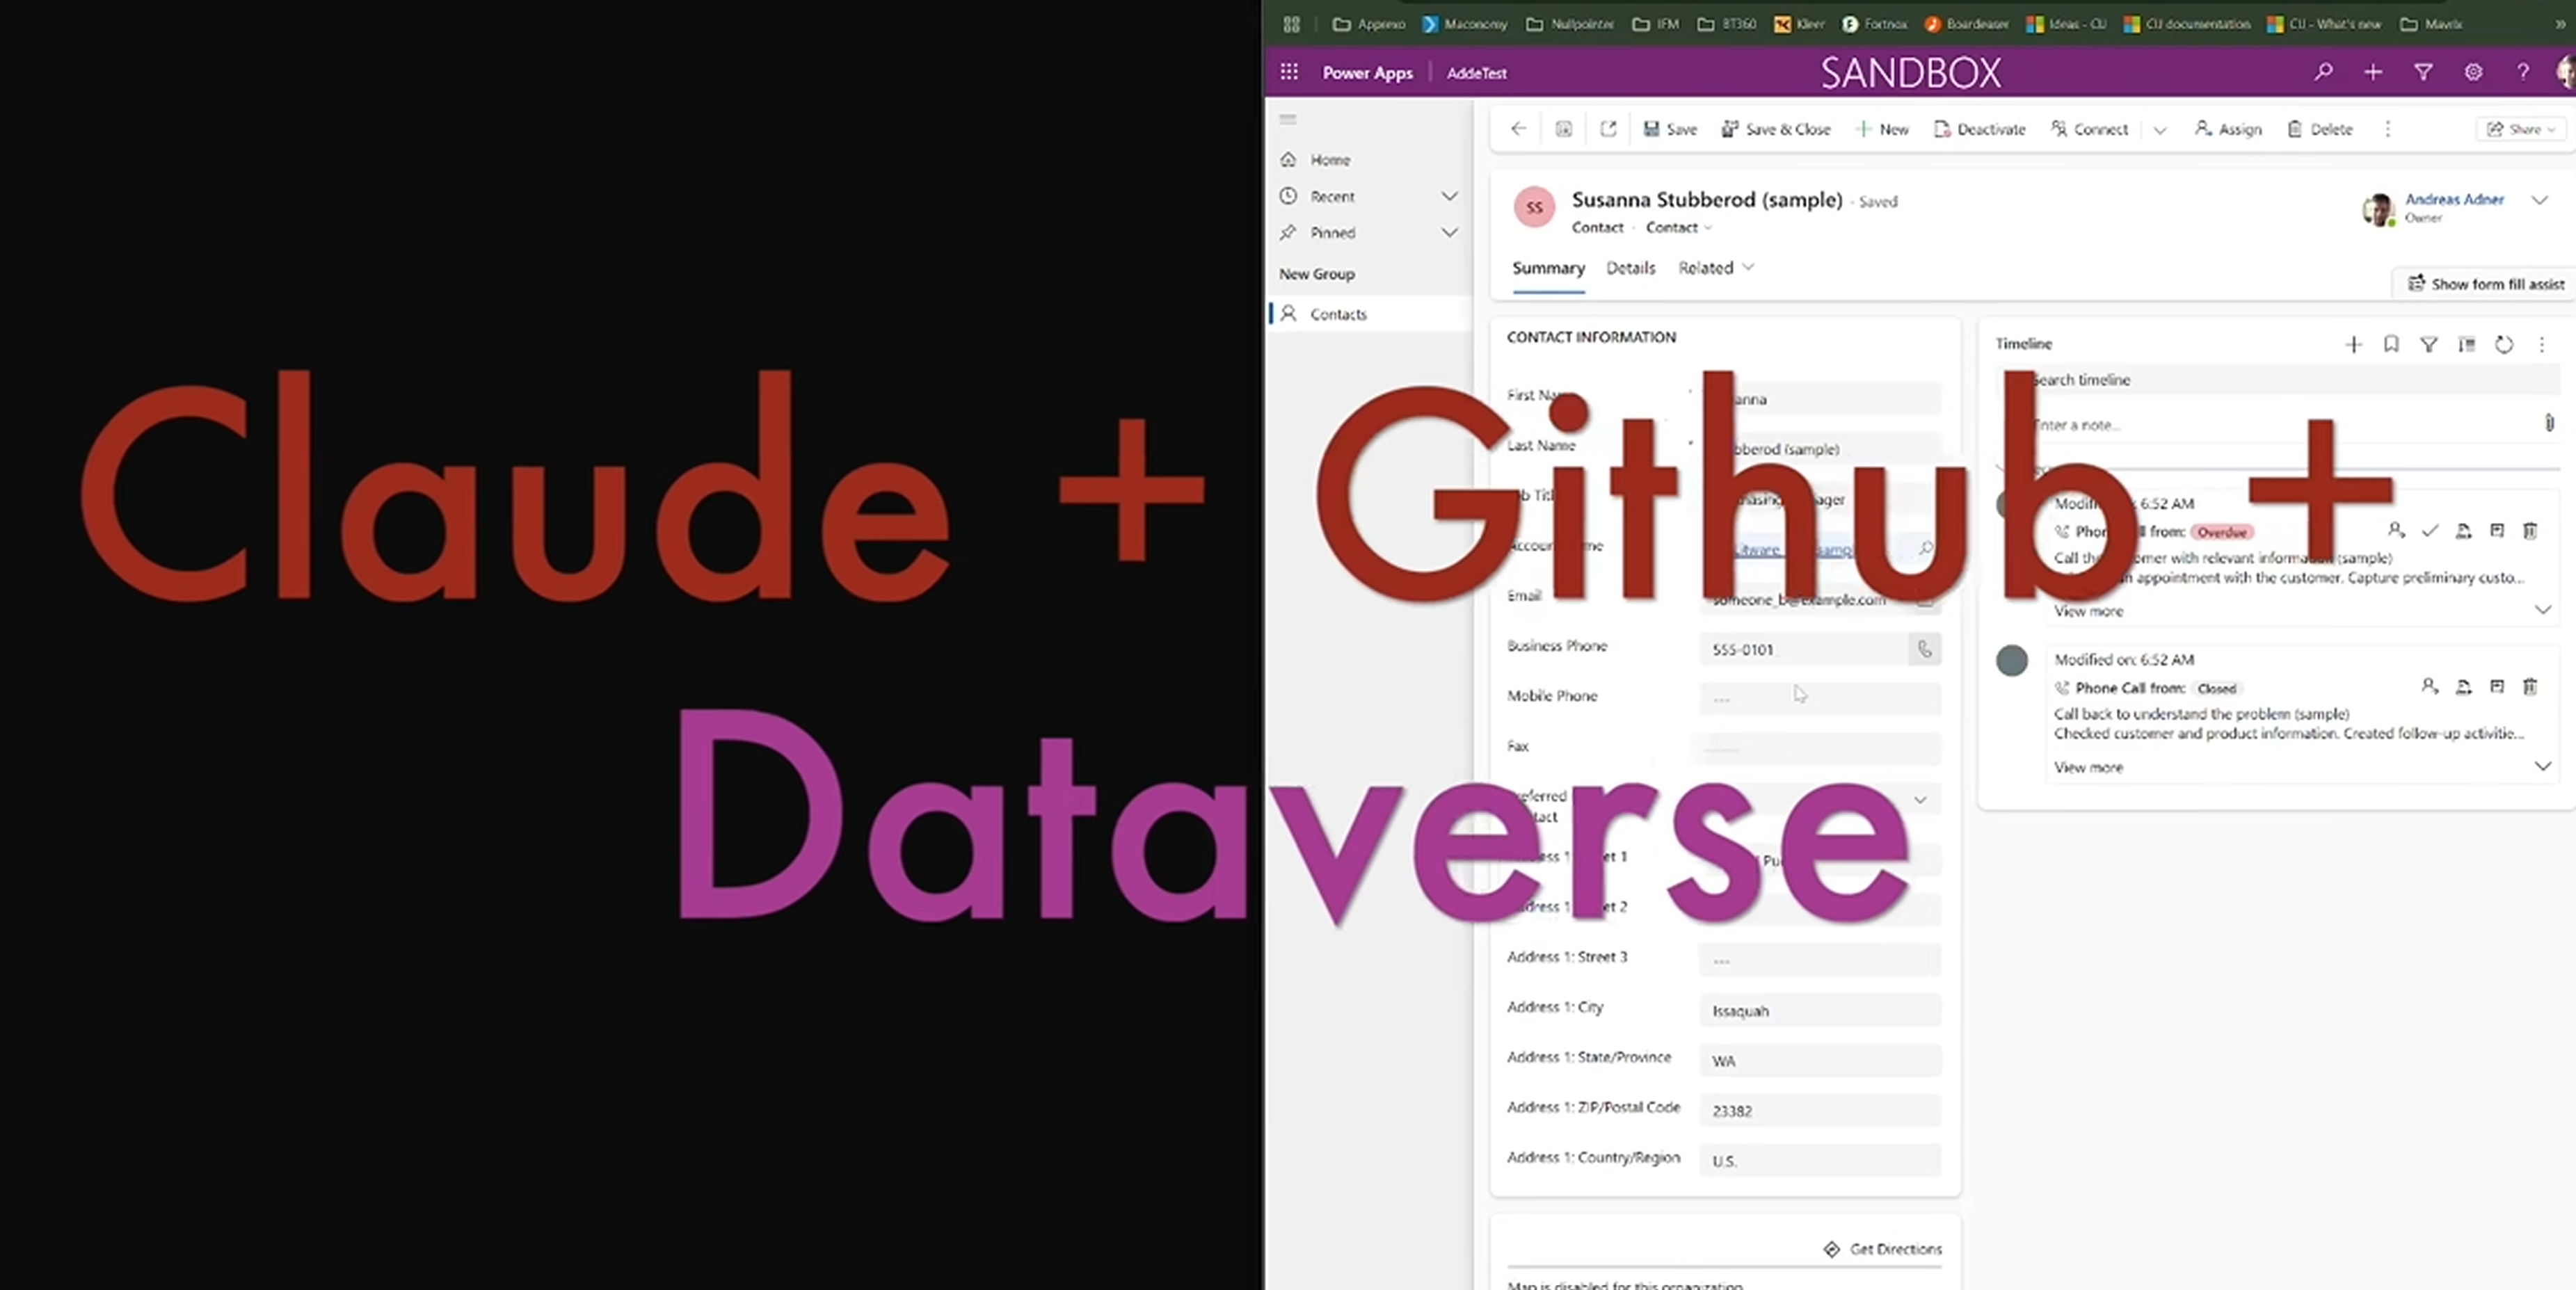Open the Approxo bookmark folder
The image size is (2576, 1290).
tap(1368, 24)
